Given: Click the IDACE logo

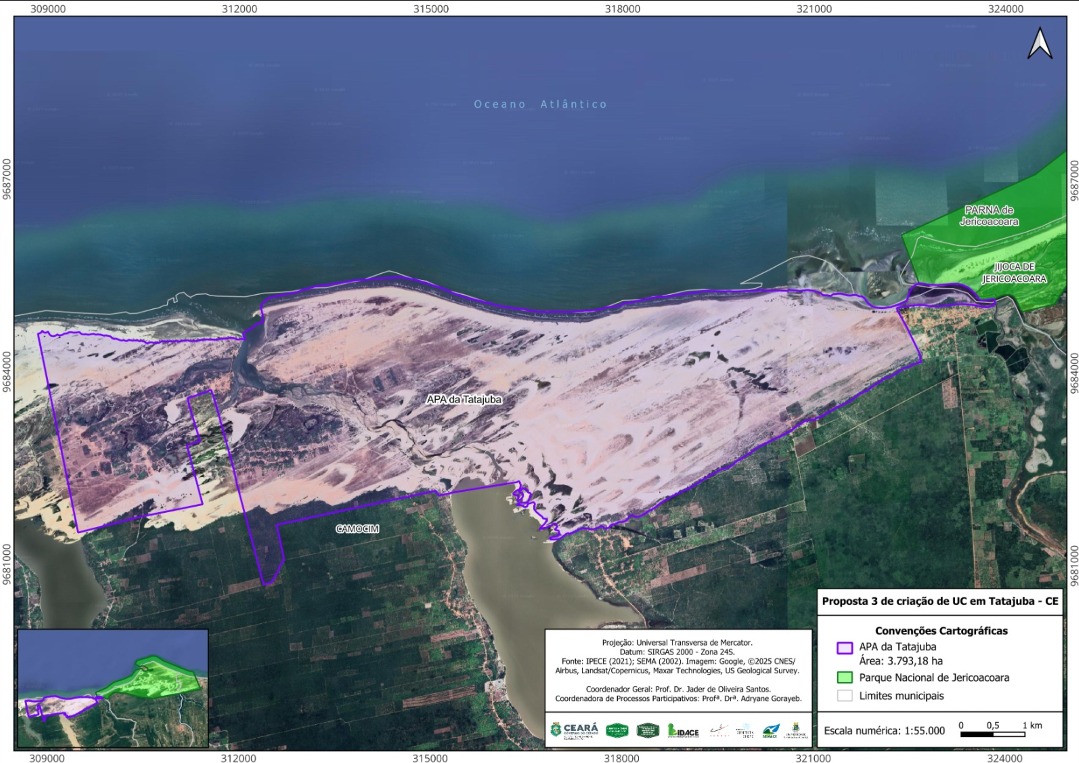Looking at the screenshot, I should [684, 731].
